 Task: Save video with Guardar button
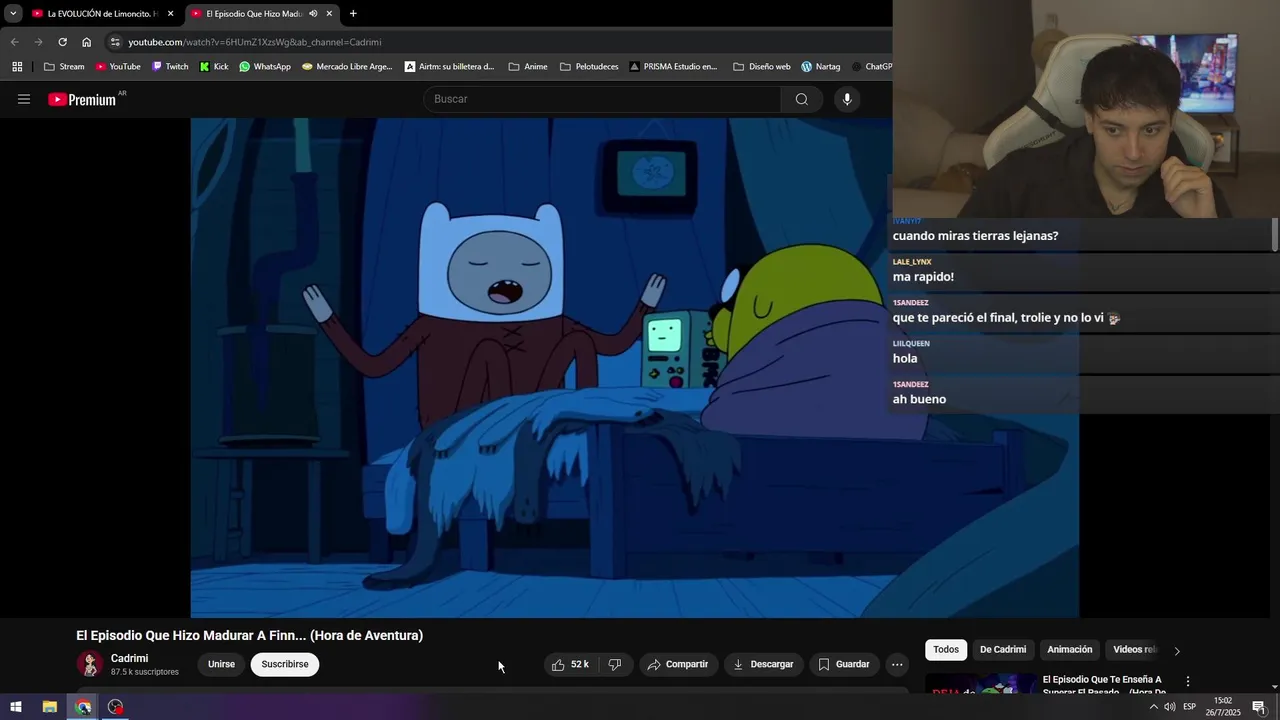(844, 664)
